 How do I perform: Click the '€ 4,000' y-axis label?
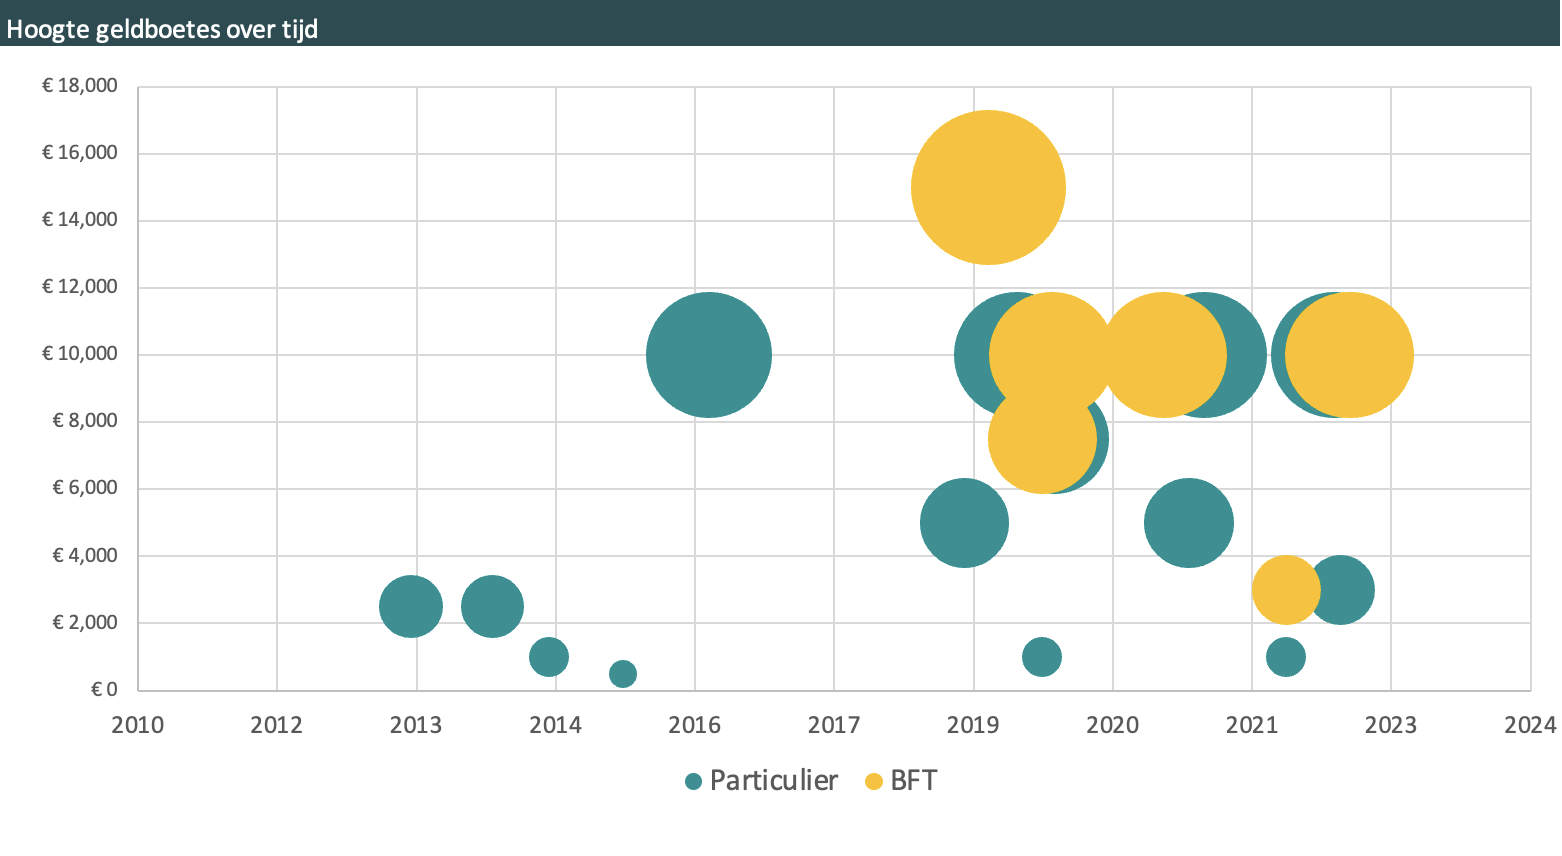coord(85,556)
